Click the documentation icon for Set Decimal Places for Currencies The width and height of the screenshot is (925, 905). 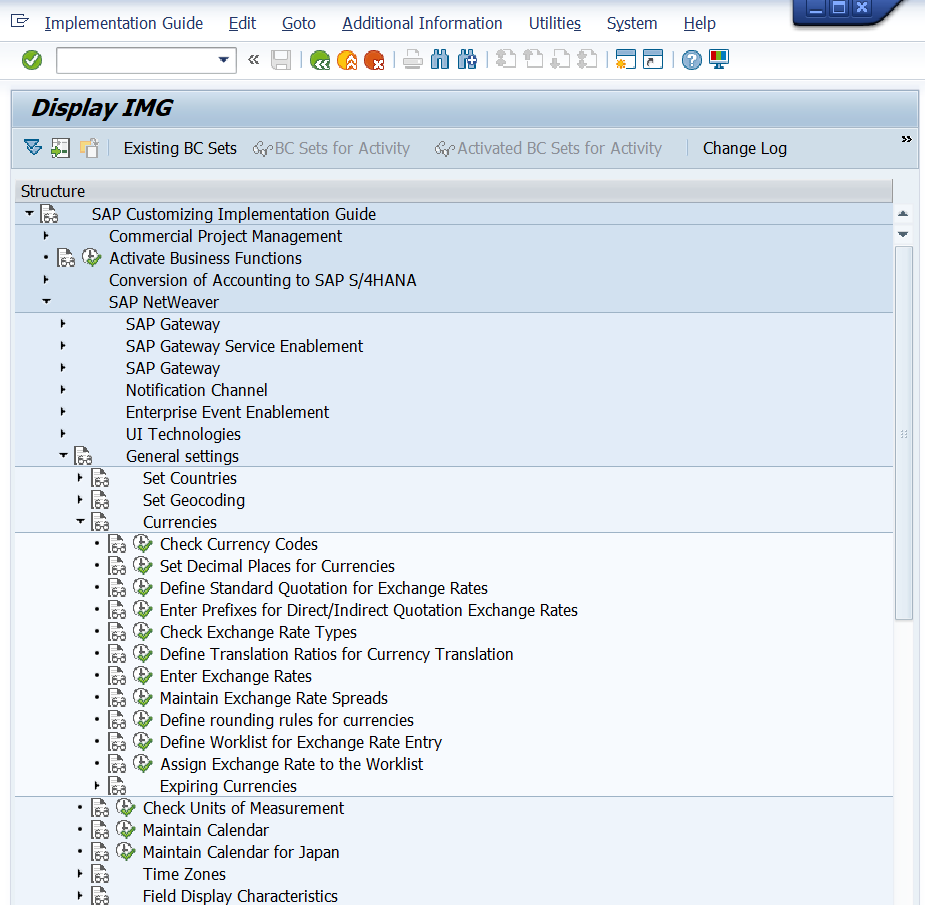coord(117,566)
